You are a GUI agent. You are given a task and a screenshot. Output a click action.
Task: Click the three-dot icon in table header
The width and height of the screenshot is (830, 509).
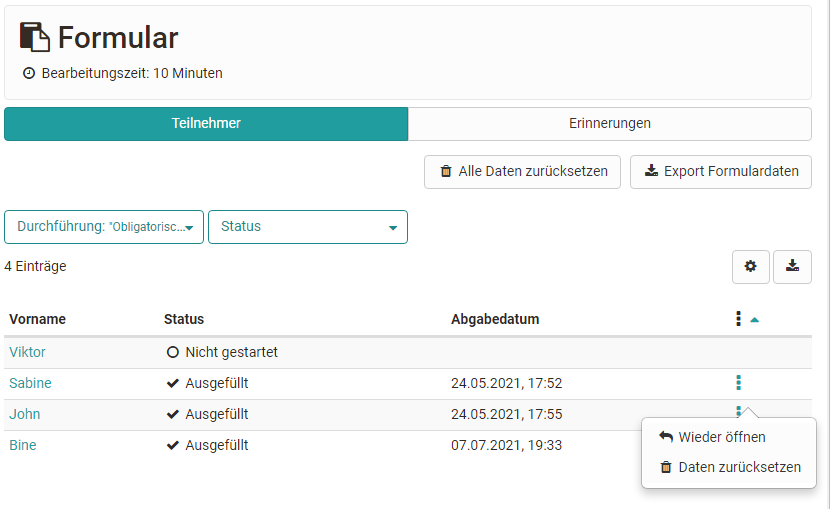click(x=738, y=319)
